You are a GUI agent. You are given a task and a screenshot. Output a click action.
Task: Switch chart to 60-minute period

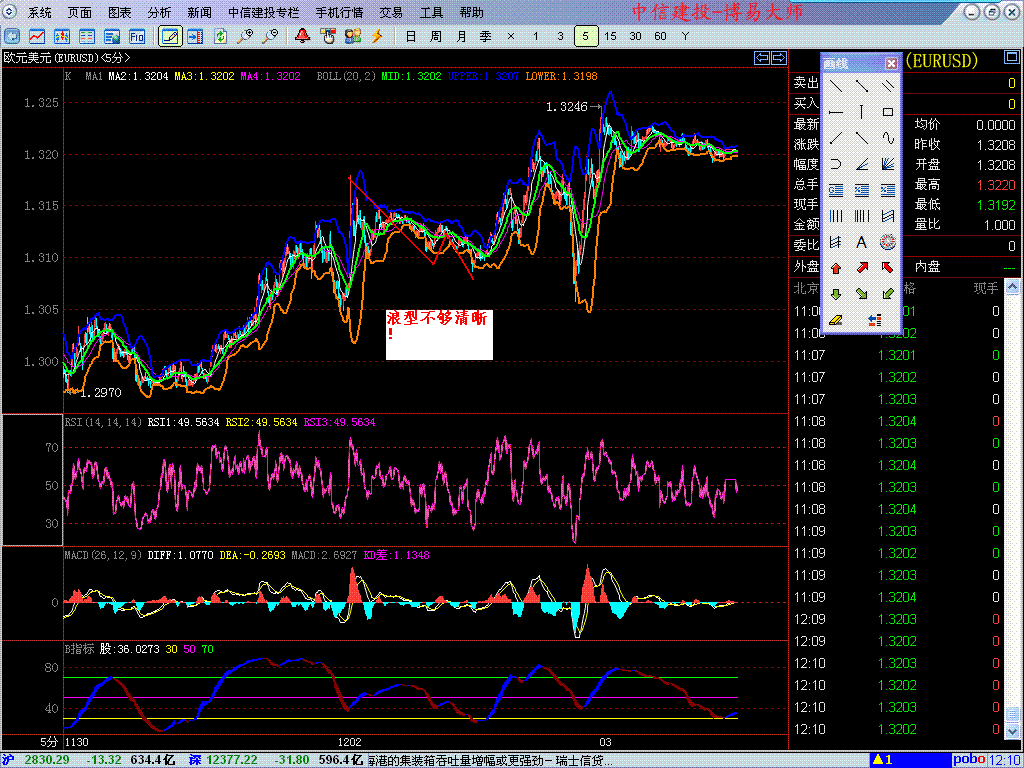tap(660, 36)
